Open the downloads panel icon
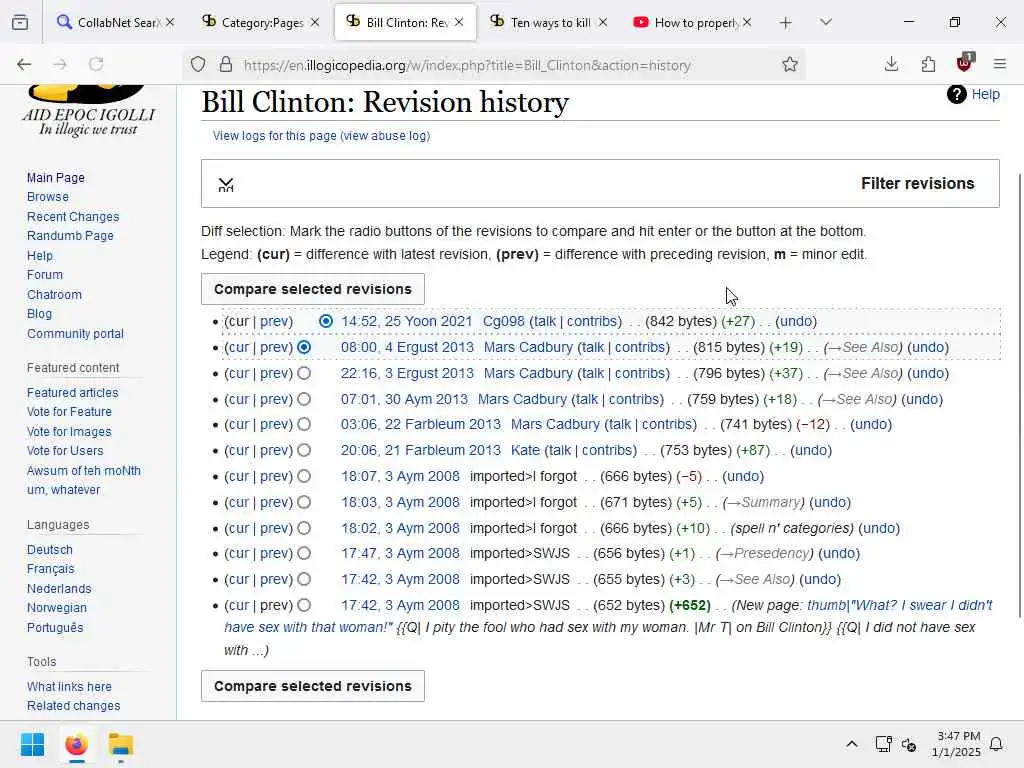This screenshot has height=768, width=1024. 891,64
